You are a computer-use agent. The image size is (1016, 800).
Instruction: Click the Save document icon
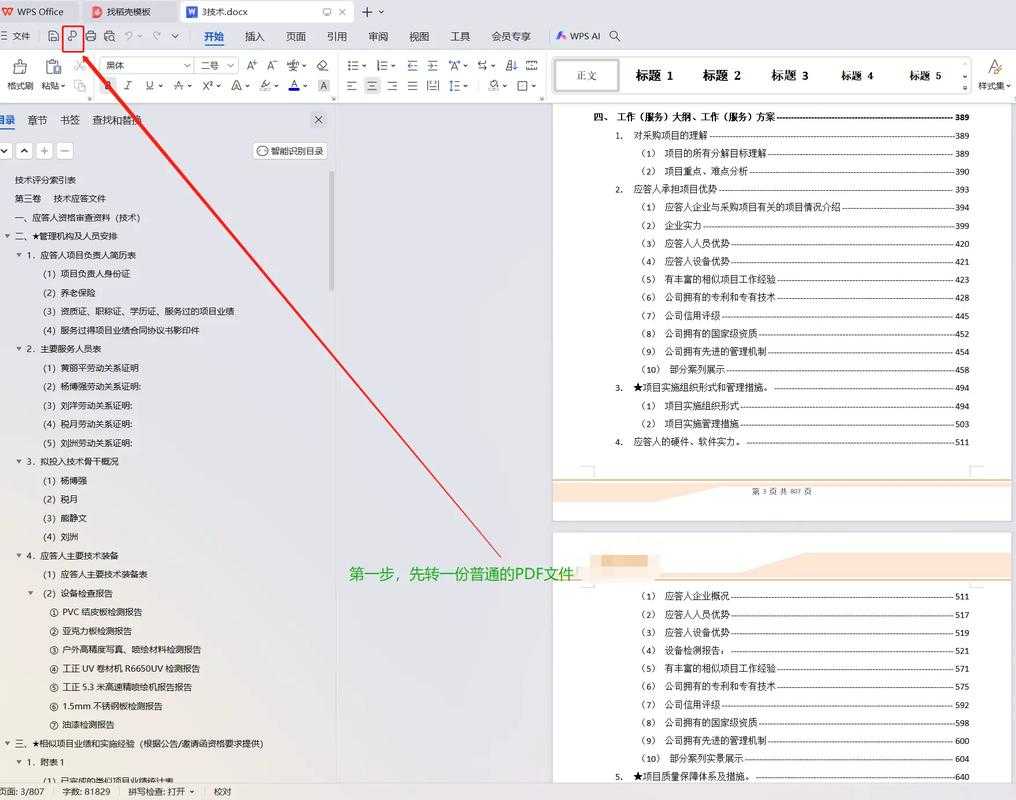[53, 36]
